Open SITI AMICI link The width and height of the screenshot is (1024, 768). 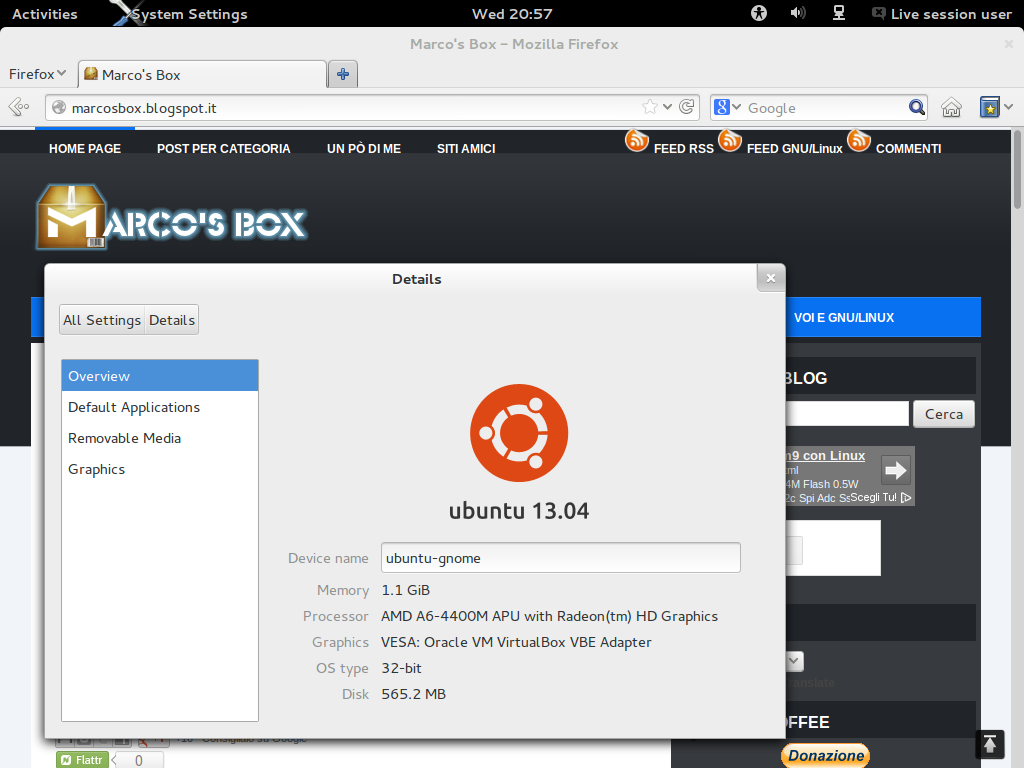(x=466, y=149)
